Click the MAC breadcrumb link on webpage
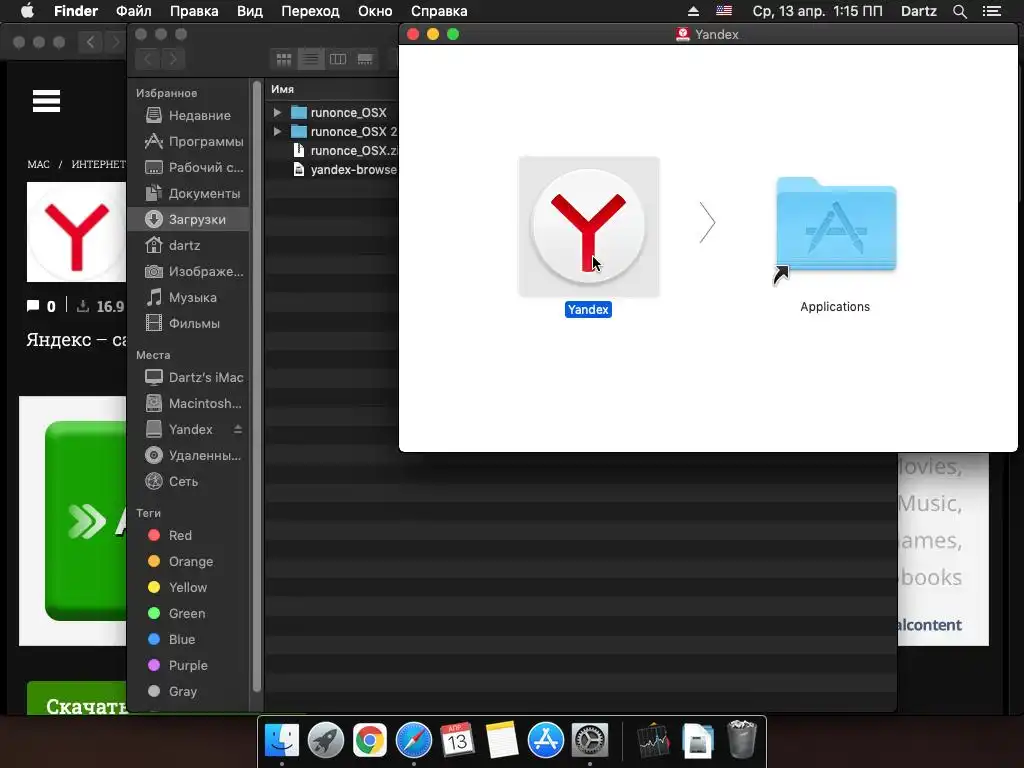Viewport: 1024px width, 768px height. (x=39, y=165)
